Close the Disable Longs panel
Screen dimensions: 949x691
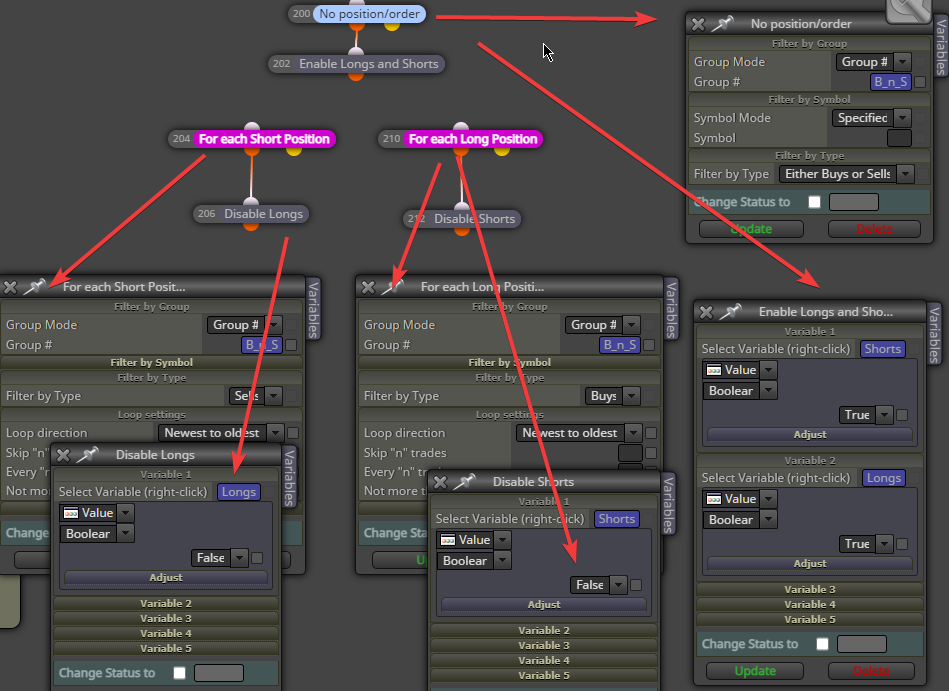pyautogui.click(x=63, y=454)
